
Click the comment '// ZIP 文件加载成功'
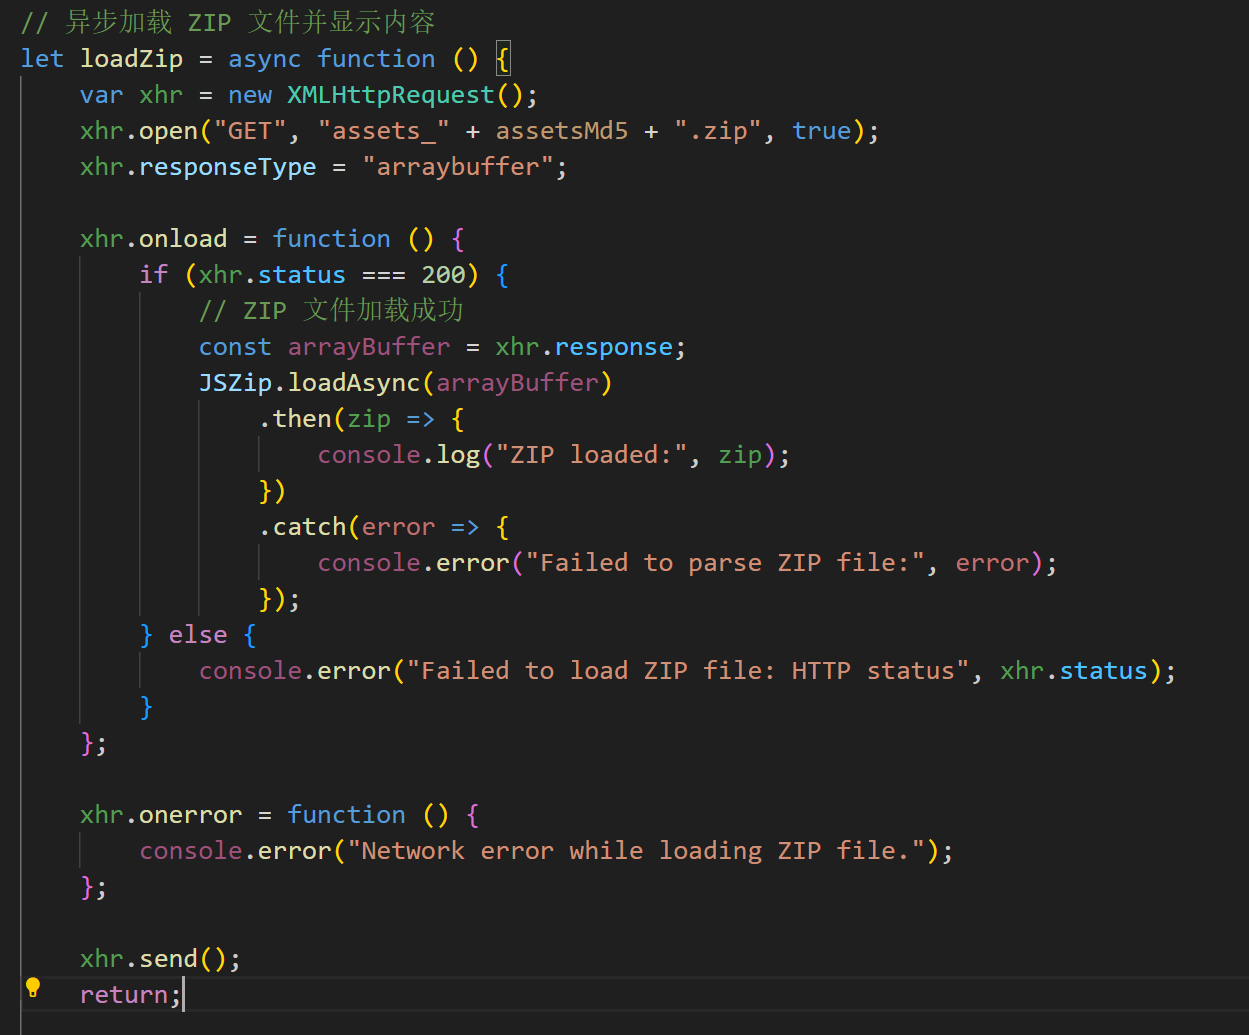click(331, 310)
